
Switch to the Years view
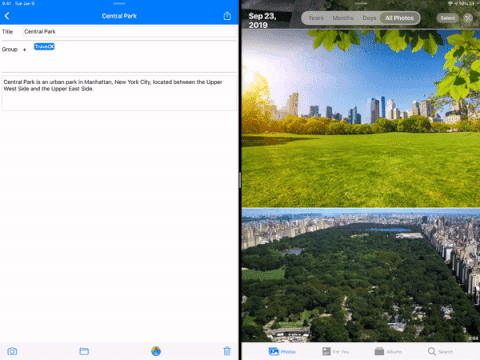point(316,18)
